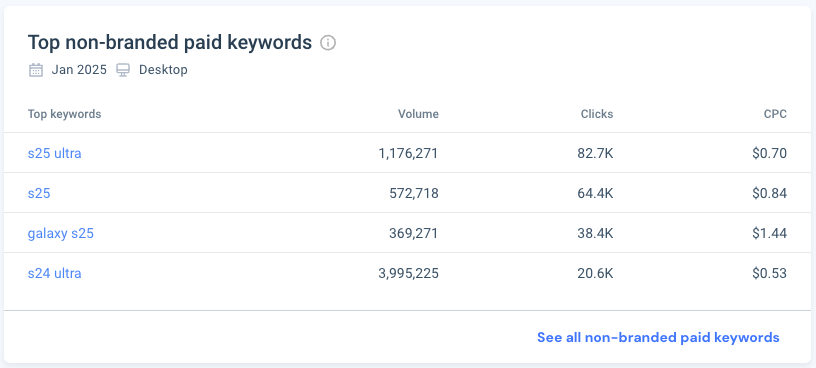Image resolution: width=816 pixels, height=368 pixels.
Task: Click the CPC column header
Action: pyautogui.click(x=775, y=114)
